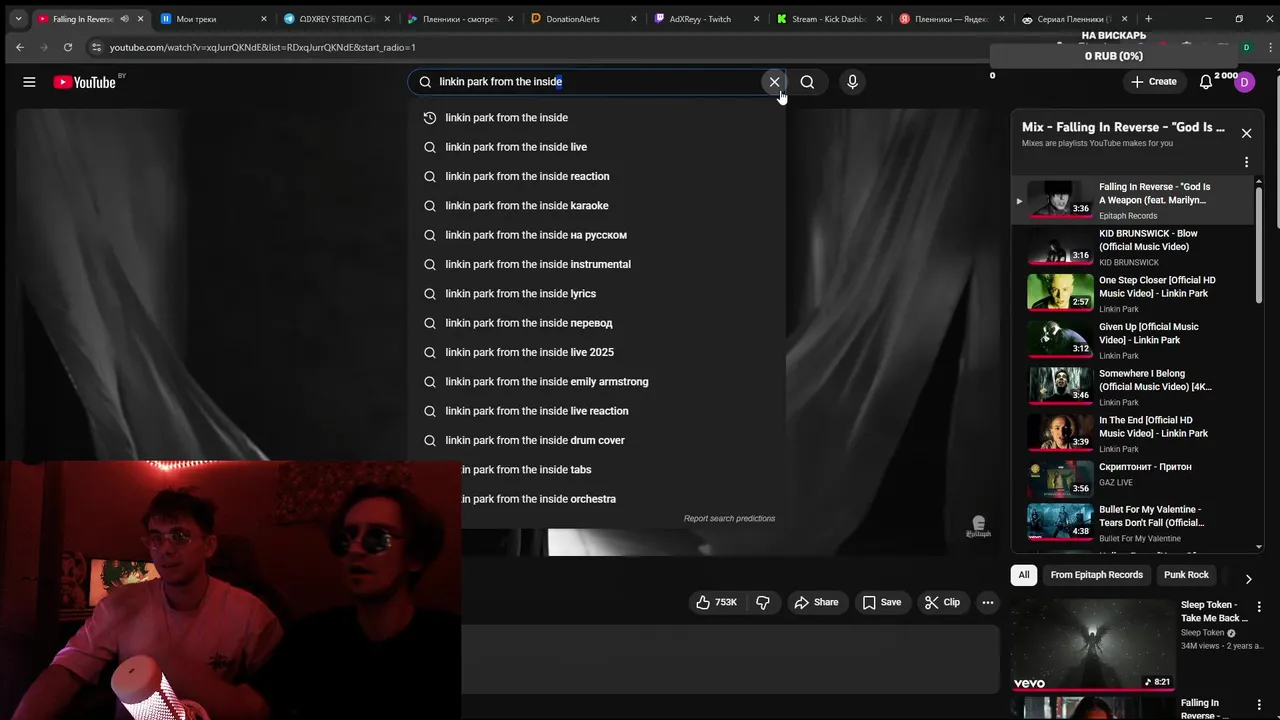Open the Mix playlist three-dot options
The image size is (1280, 720).
coord(1246,162)
